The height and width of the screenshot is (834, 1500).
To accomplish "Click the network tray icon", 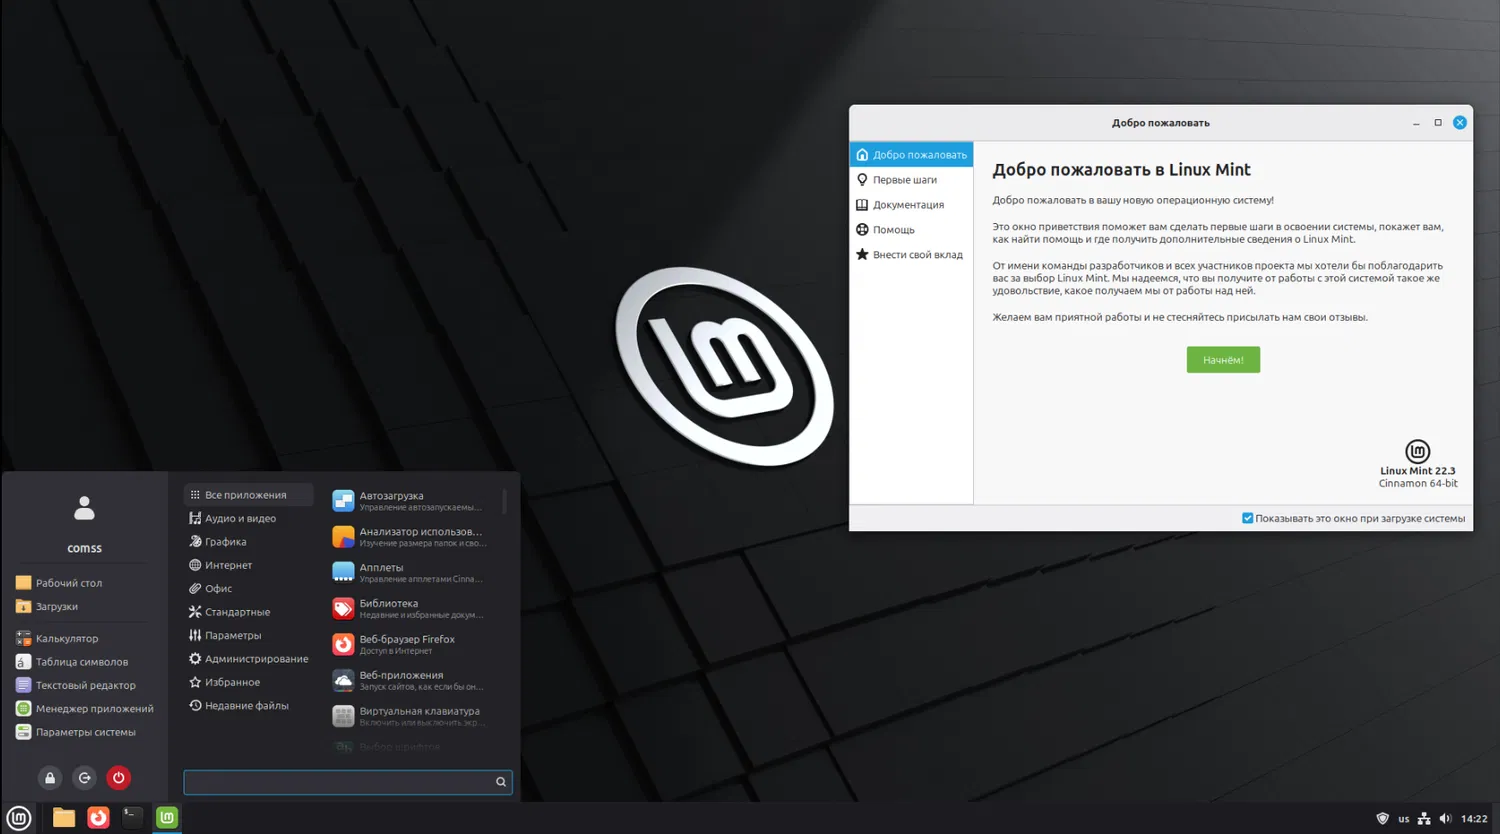I will [x=1424, y=819].
